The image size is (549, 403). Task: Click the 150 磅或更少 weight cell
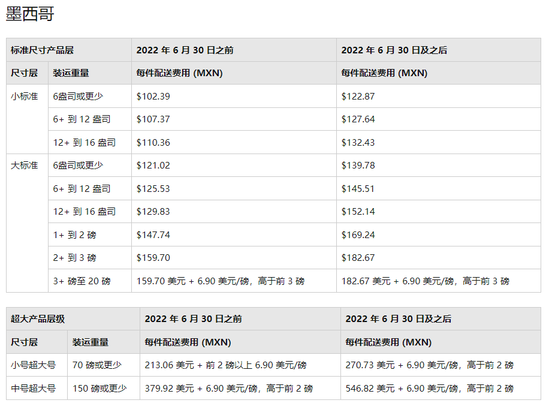[104, 388]
